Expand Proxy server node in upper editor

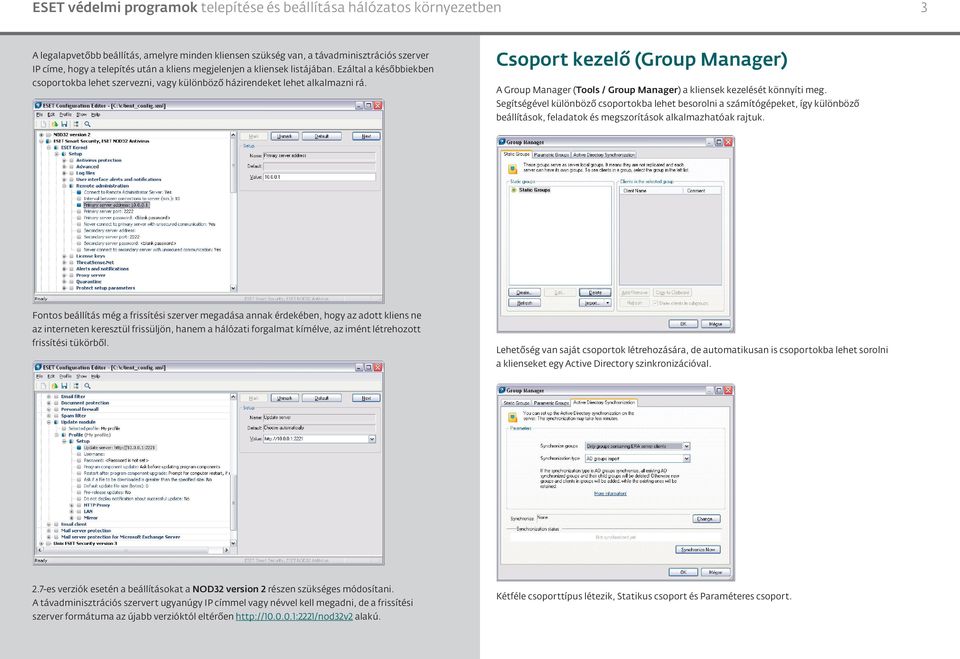tap(64, 275)
